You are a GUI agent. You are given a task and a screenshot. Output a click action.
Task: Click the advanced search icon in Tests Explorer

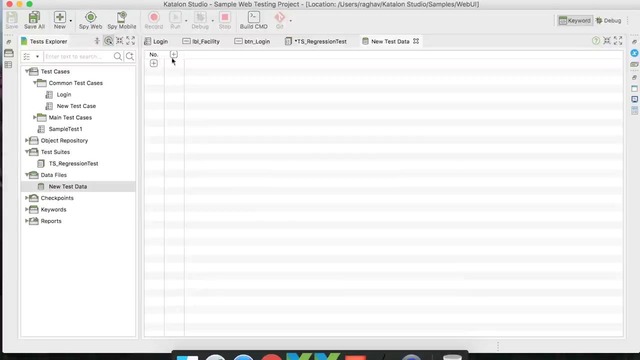coord(130,56)
